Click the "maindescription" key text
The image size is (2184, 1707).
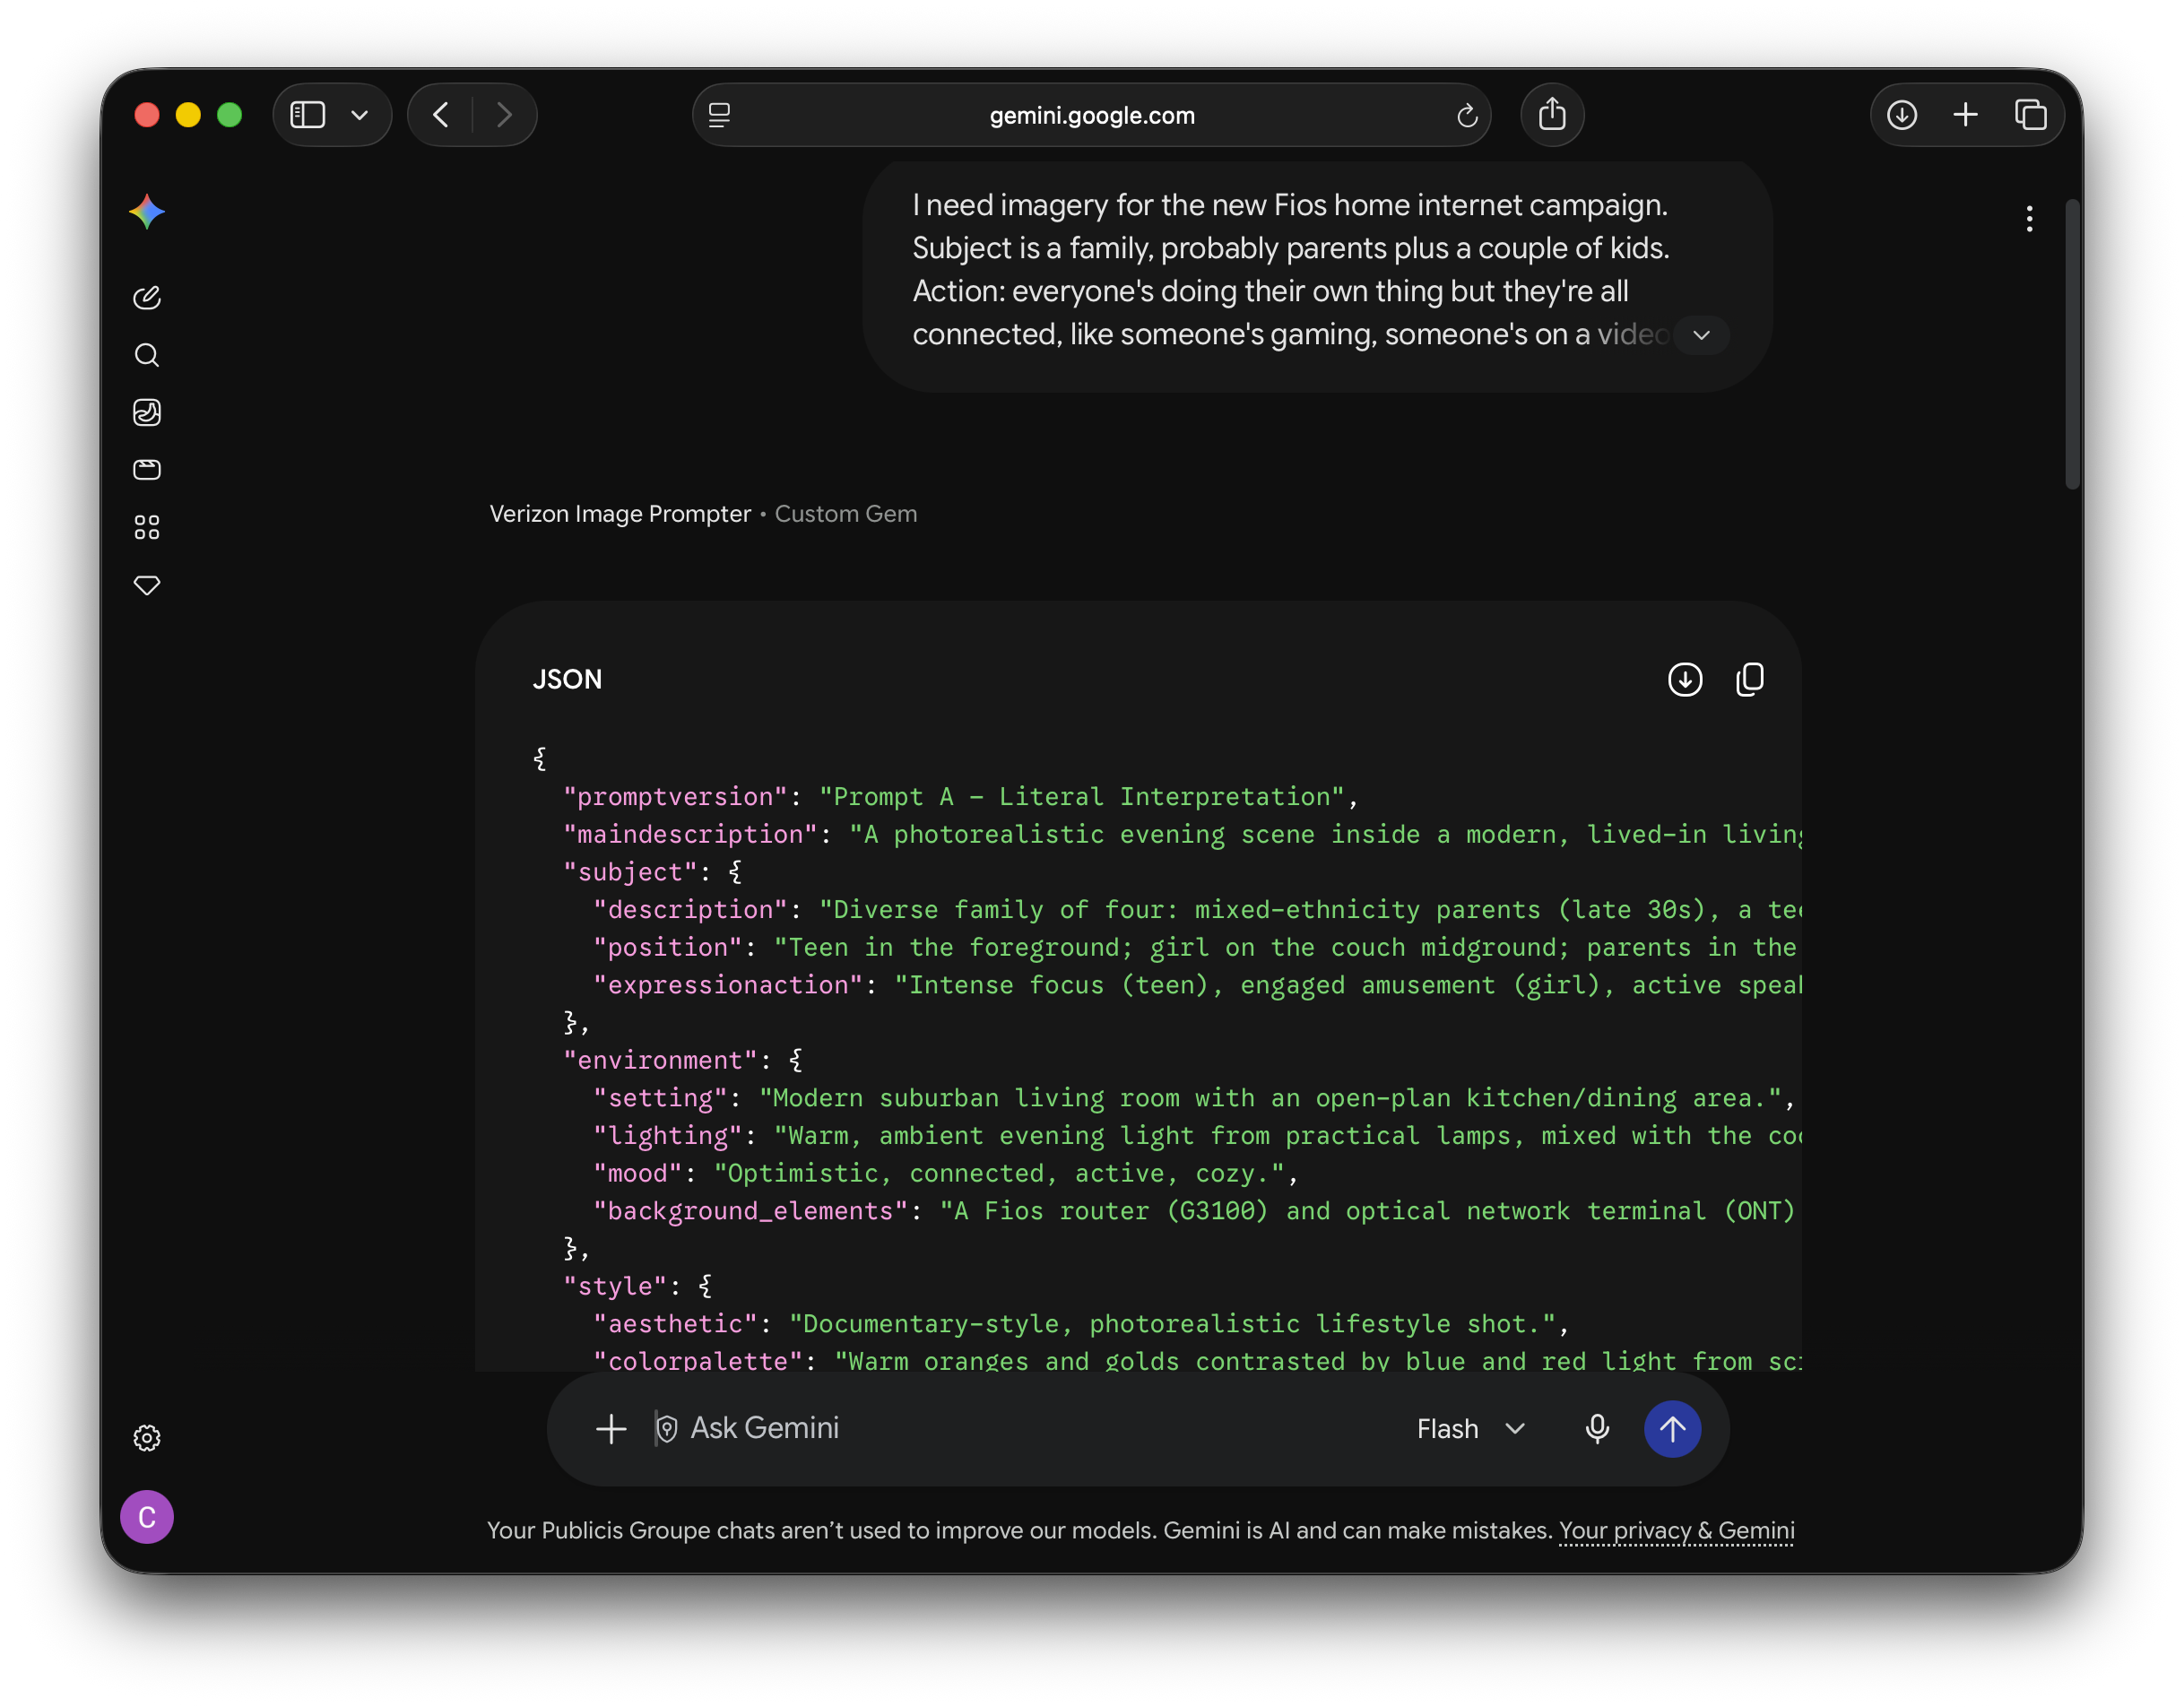coord(690,834)
